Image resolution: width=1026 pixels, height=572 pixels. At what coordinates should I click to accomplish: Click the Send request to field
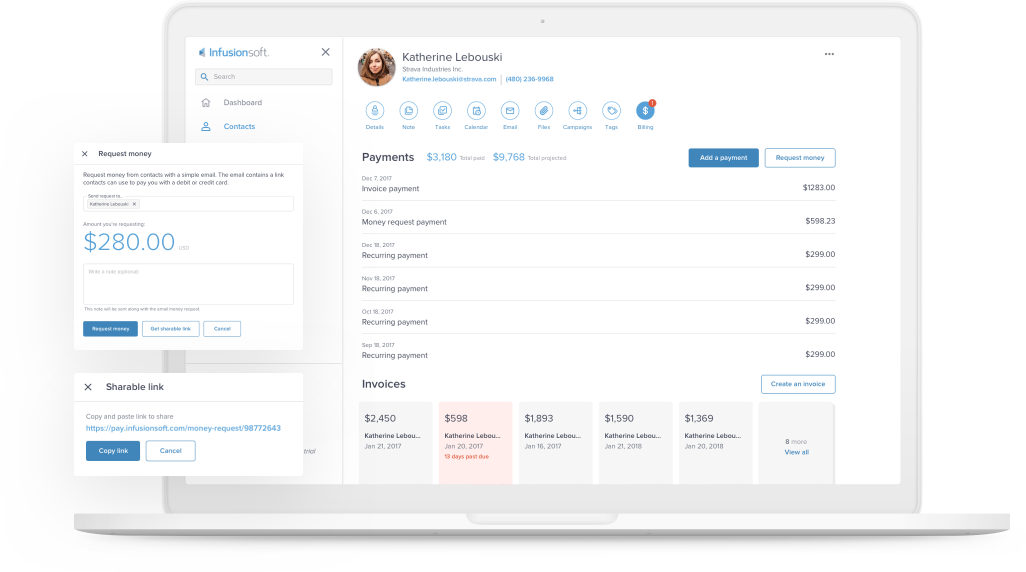(188, 202)
